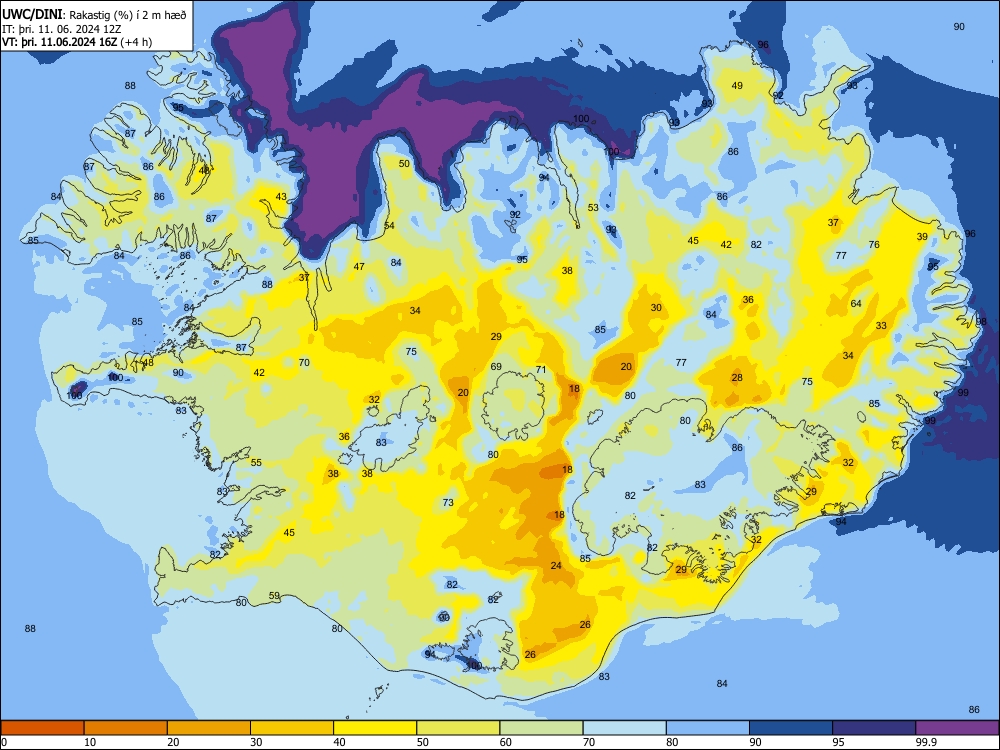Select the 10–20 orange legend swatch
Viewport: 1000px width, 750px height.
coord(126,728)
